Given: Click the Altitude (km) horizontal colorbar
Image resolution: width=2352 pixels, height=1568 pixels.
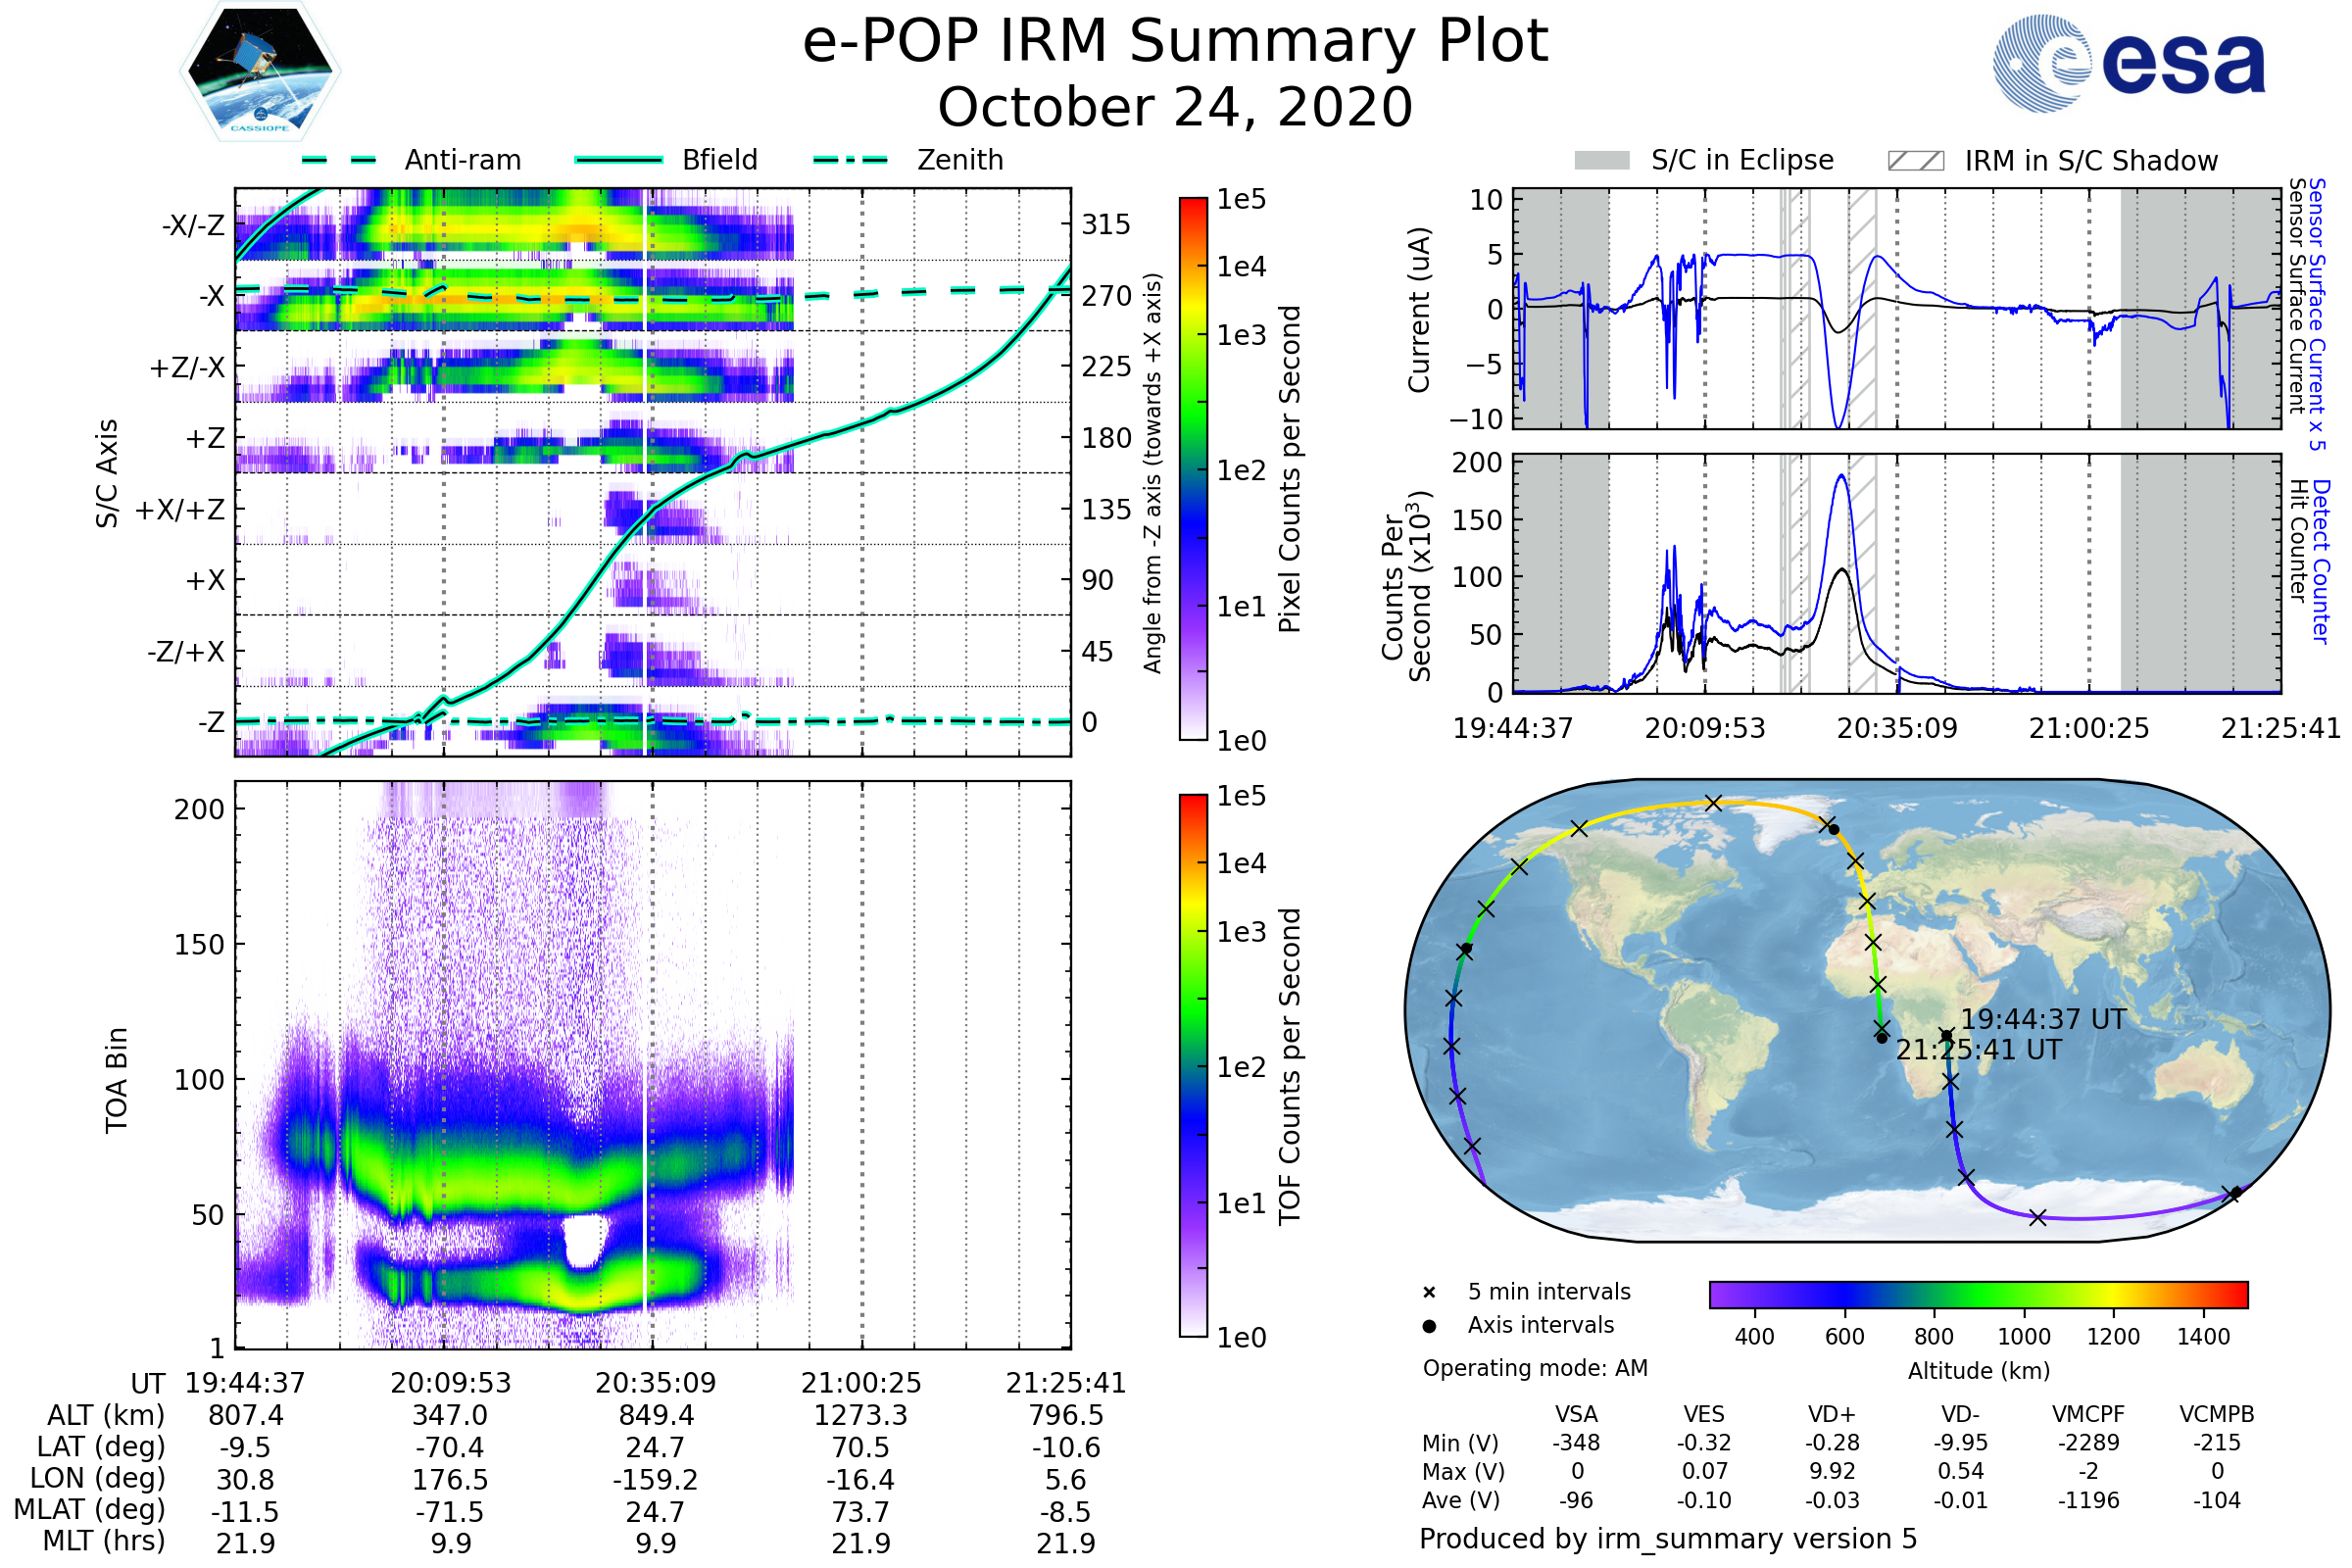Looking at the screenshot, I should click(x=1978, y=1294).
